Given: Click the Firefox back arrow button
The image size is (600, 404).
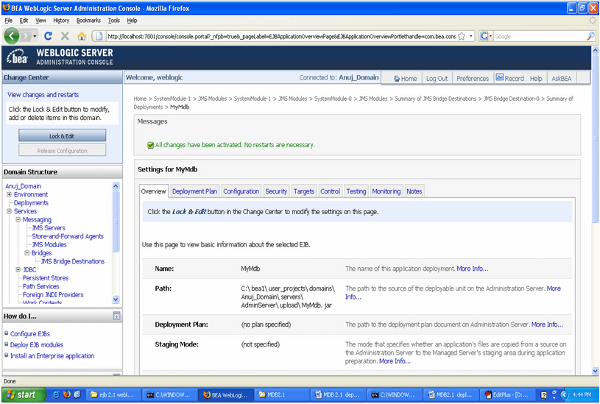Looking at the screenshot, I should 11,36.
